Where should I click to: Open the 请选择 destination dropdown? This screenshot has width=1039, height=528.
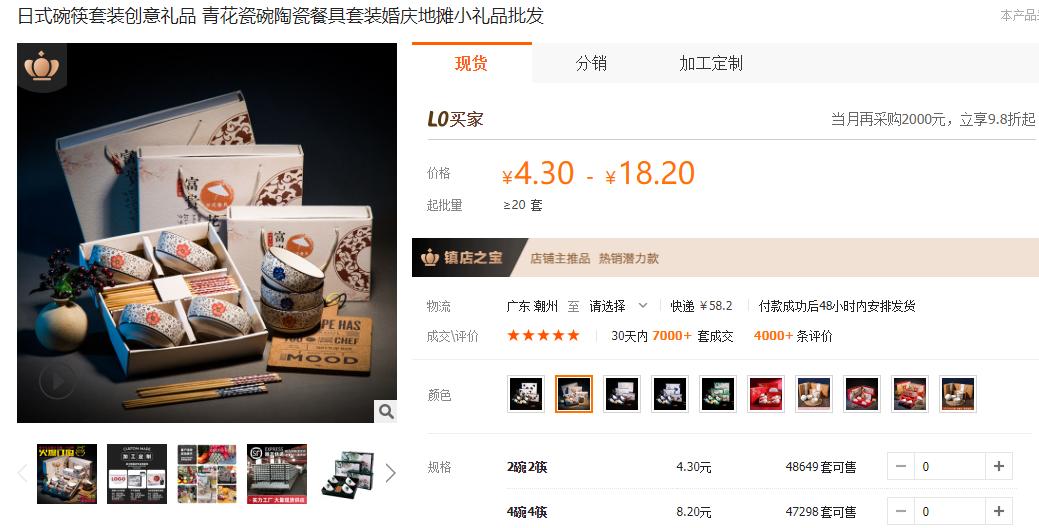(x=618, y=306)
